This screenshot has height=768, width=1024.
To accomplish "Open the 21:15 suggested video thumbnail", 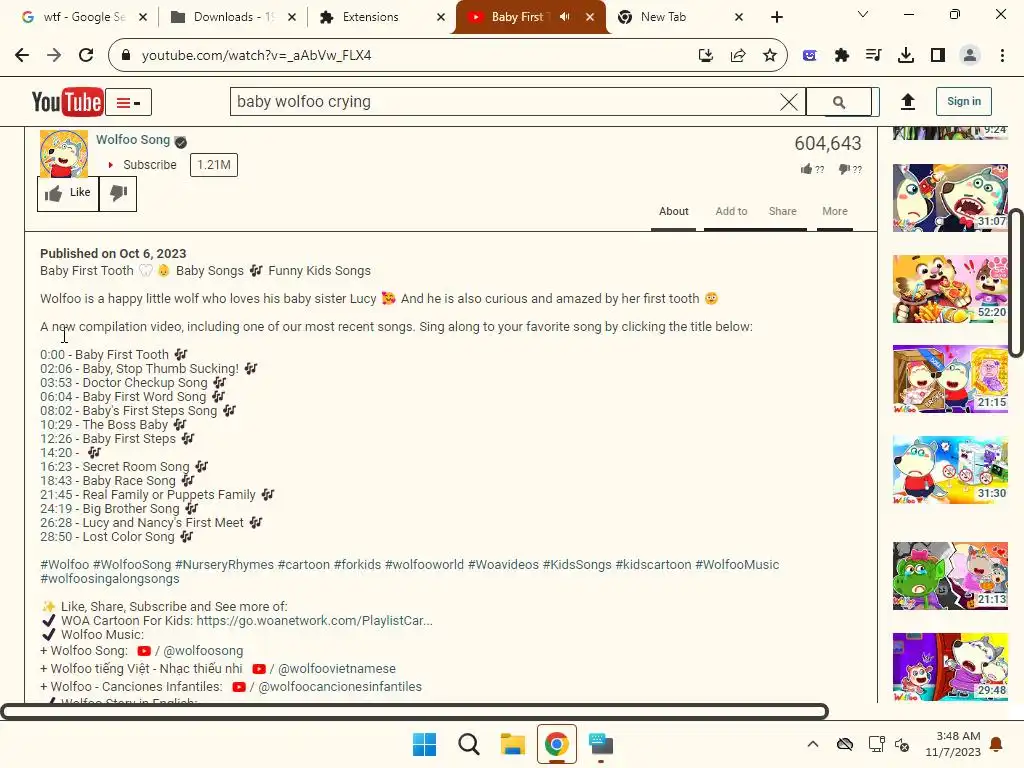I will point(950,379).
